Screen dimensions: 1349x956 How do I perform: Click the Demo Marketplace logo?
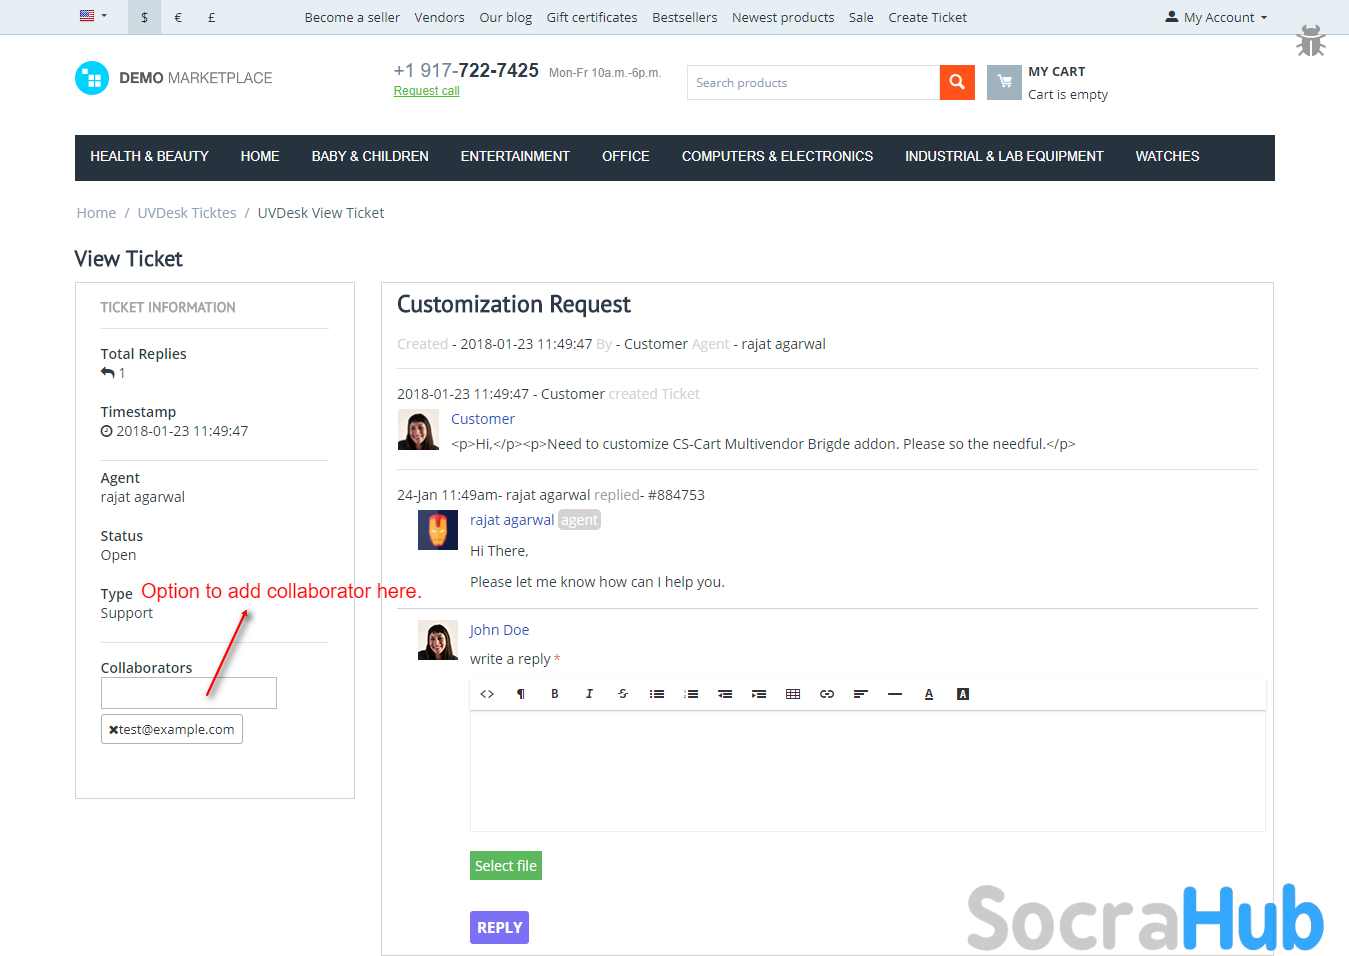point(174,78)
